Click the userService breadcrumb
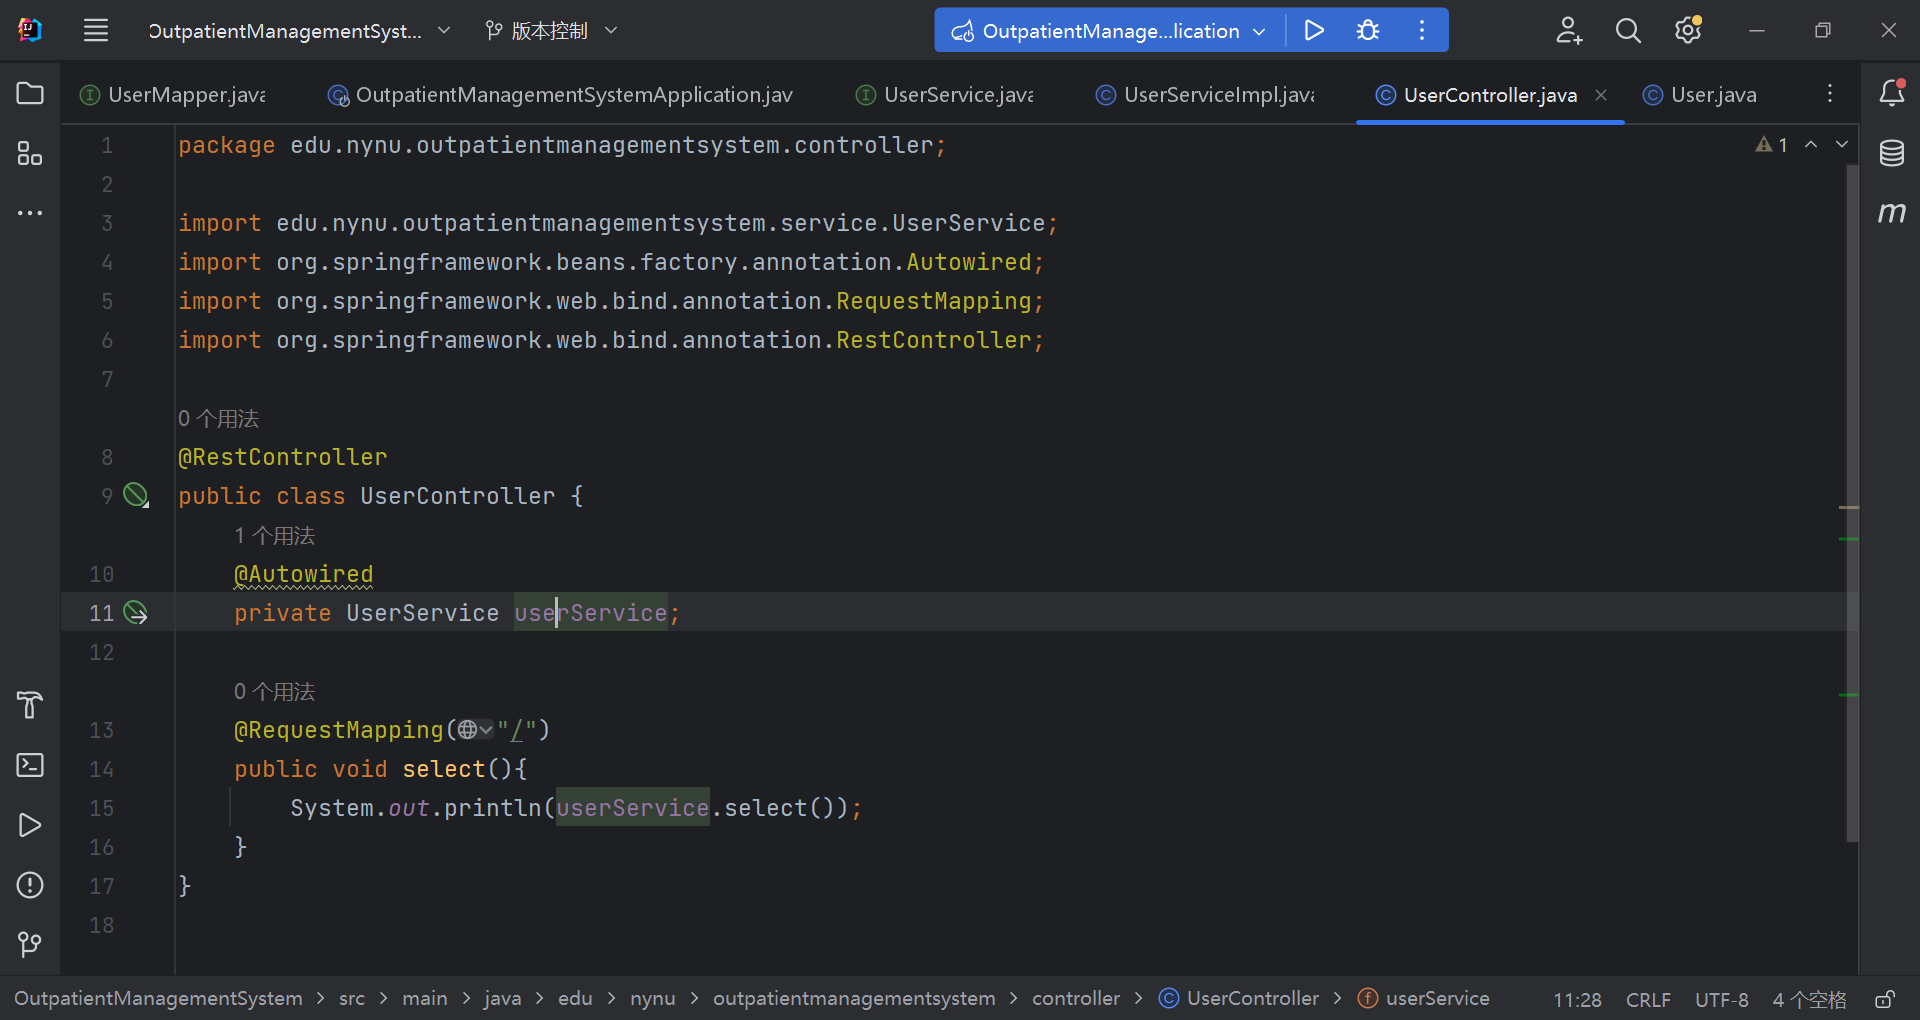This screenshot has height=1020, width=1920. [1425, 999]
